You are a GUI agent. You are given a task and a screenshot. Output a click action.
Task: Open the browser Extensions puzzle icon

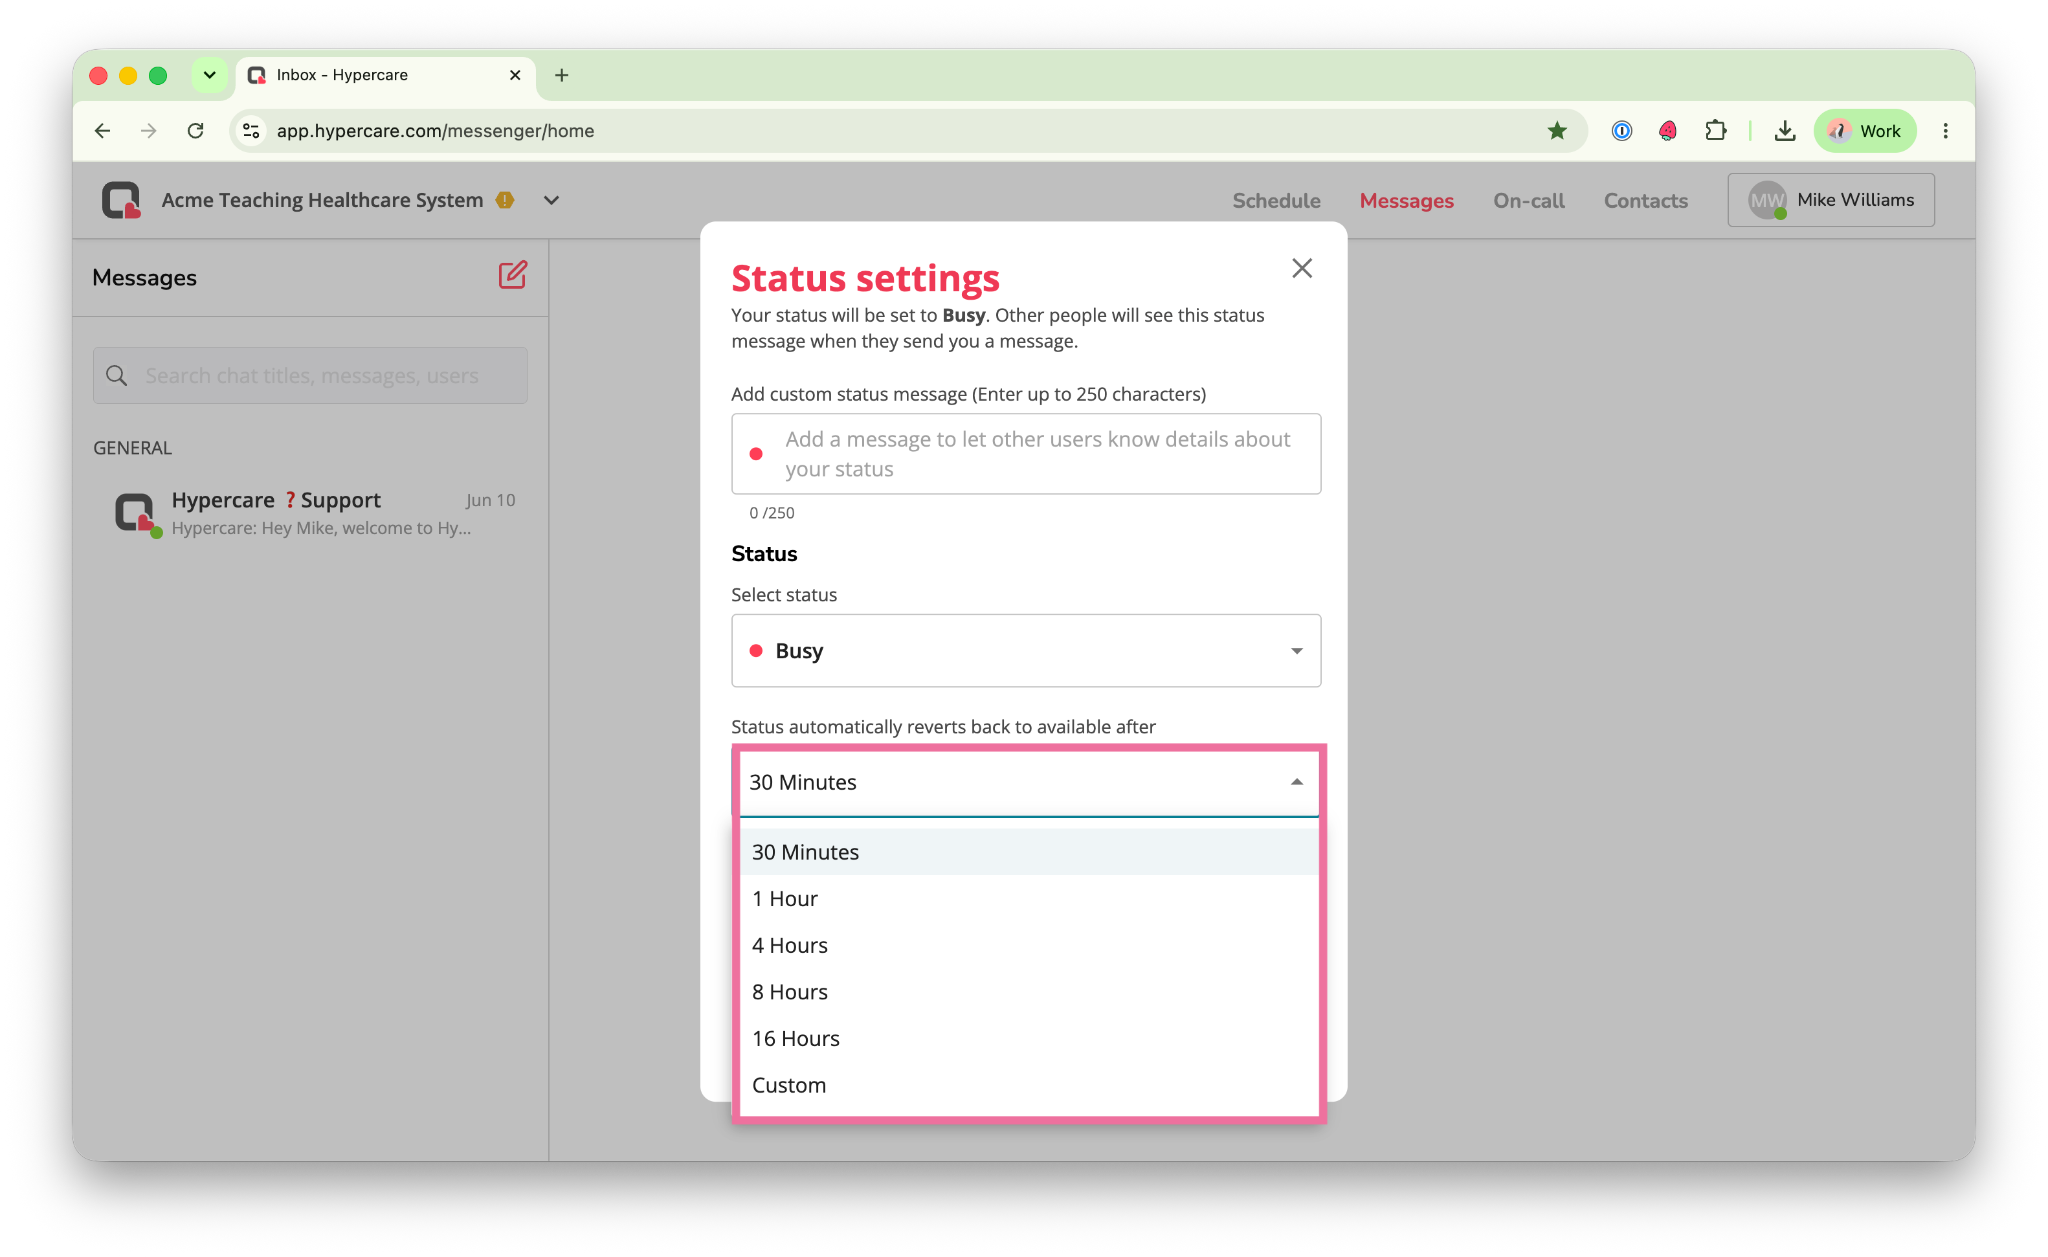[1716, 131]
